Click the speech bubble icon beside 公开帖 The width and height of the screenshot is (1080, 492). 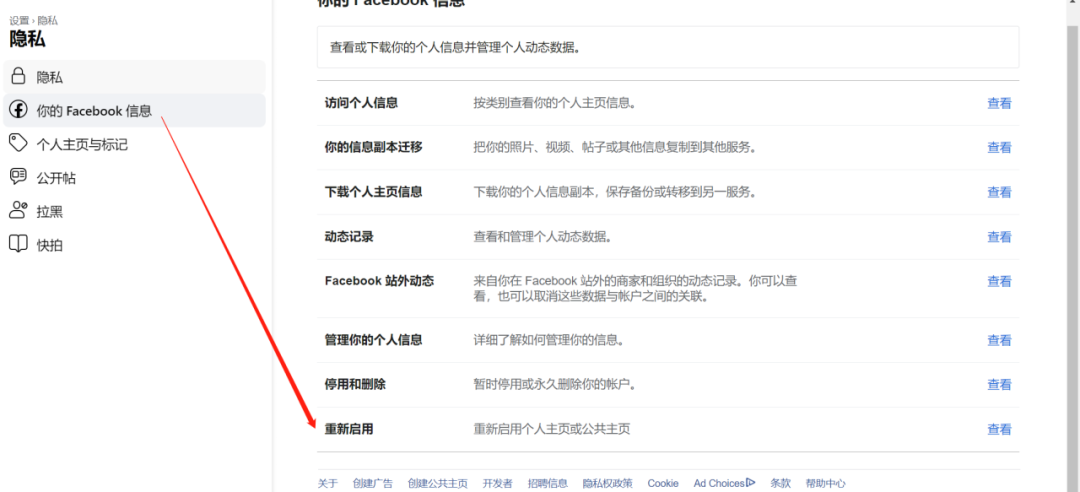(x=18, y=177)
